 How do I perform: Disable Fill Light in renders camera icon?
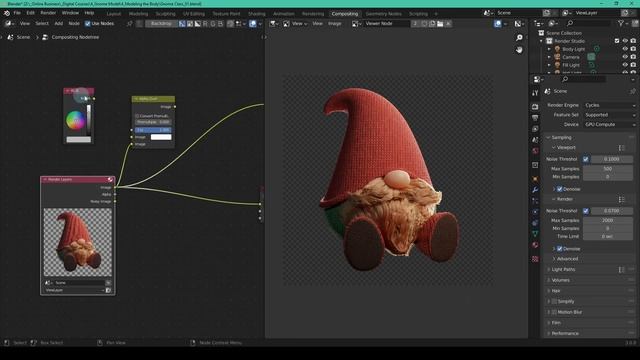pos(633,65)
